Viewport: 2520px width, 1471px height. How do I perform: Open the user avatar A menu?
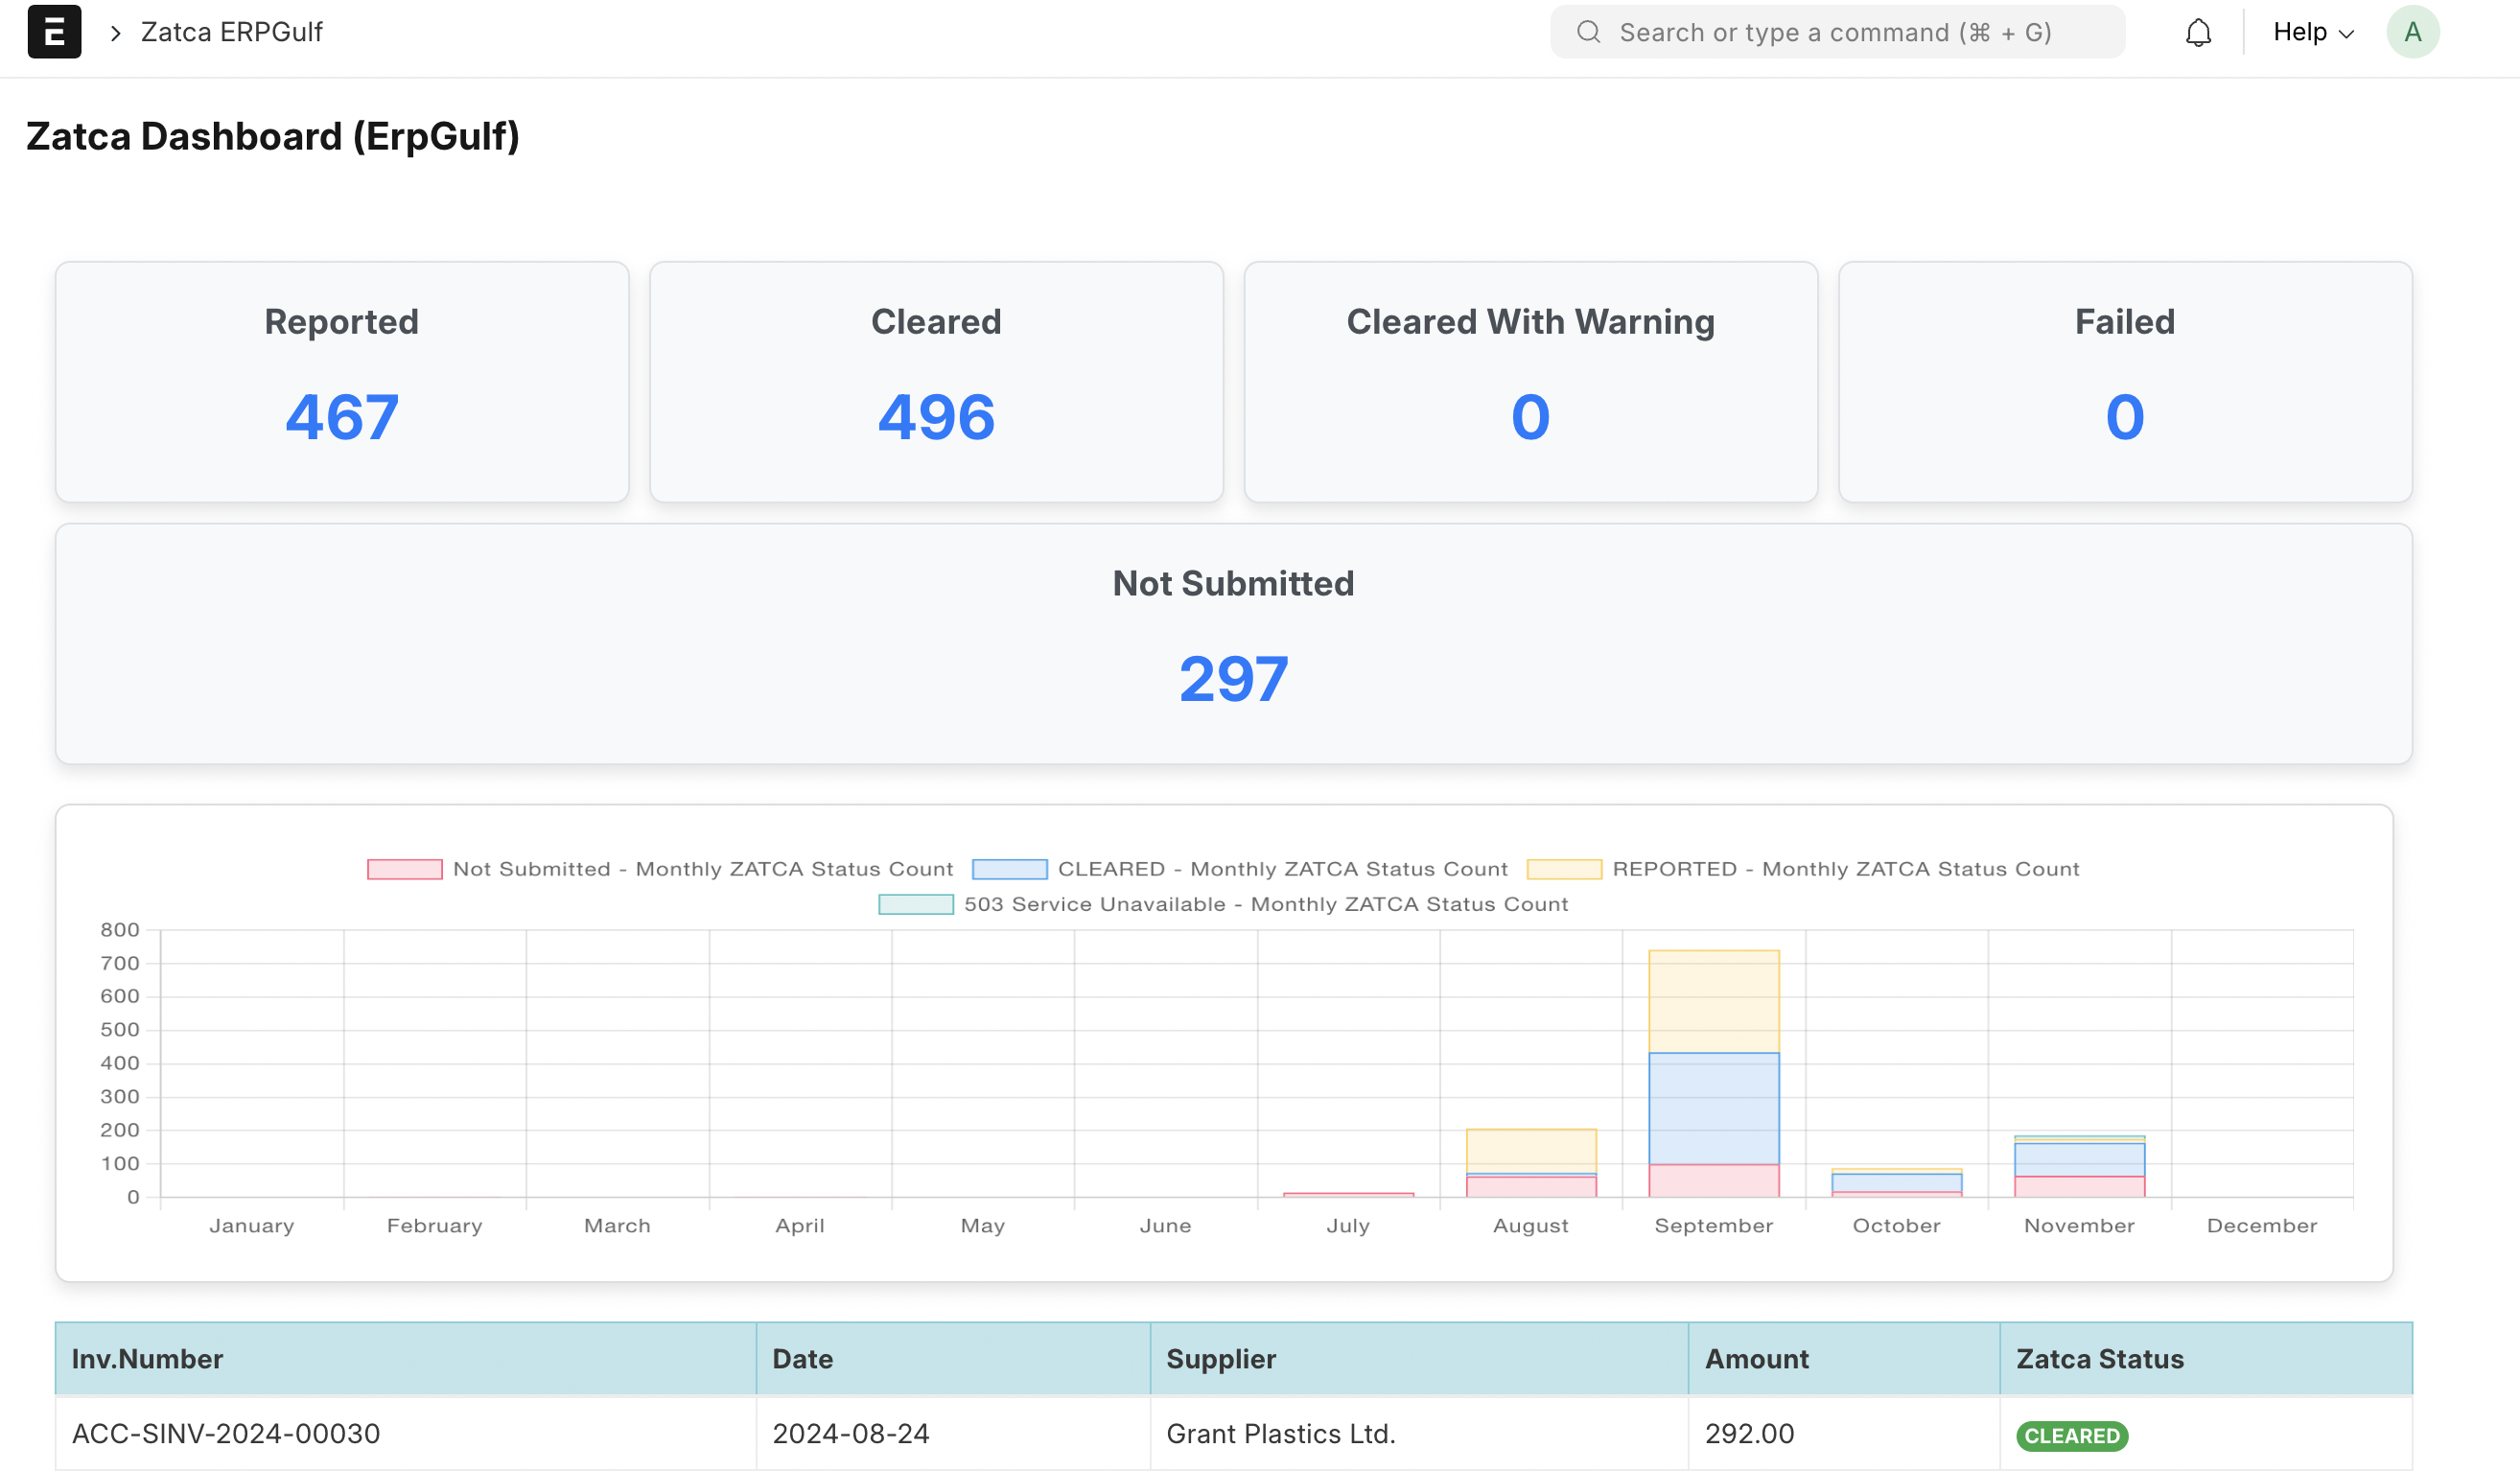coord(2413,32)
